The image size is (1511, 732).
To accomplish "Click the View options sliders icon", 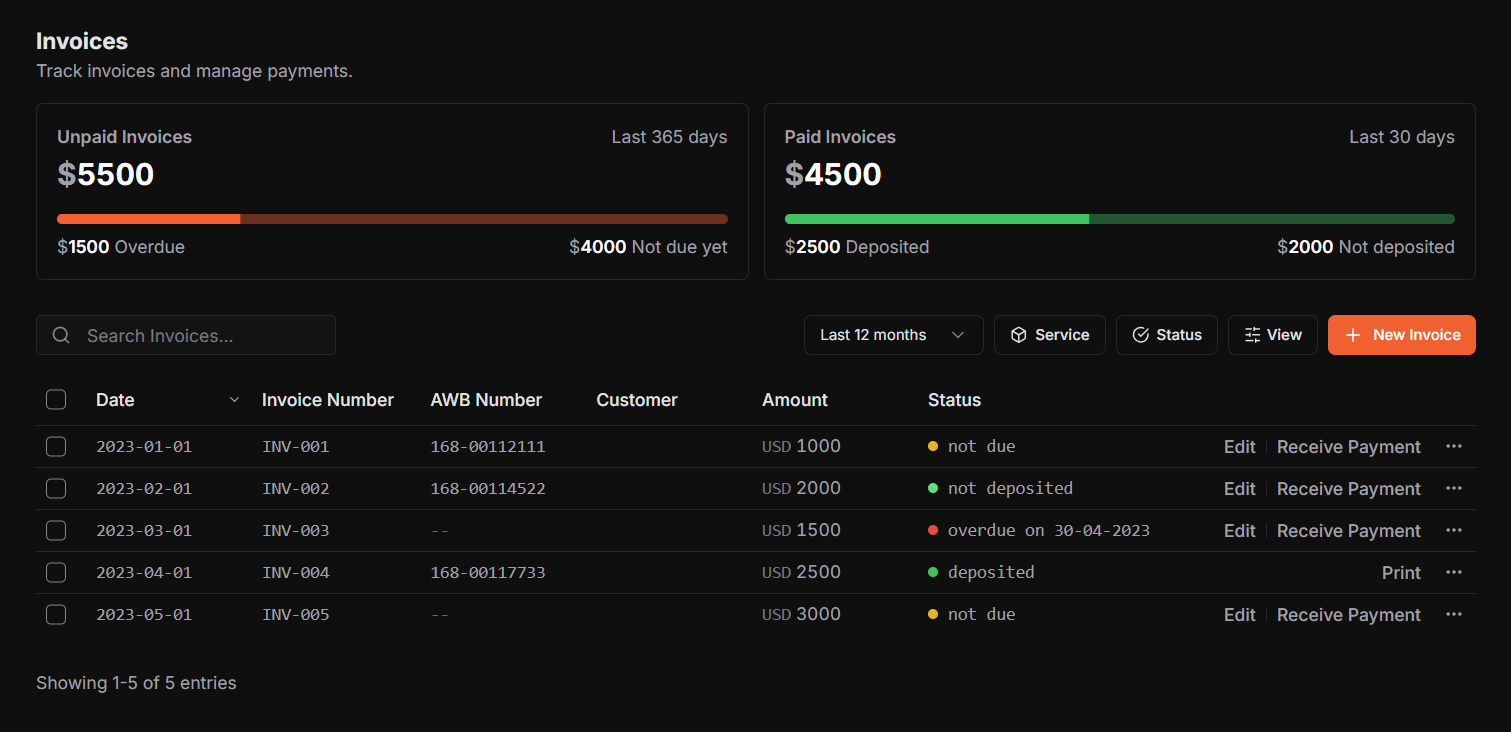I will pos(1254,334).
